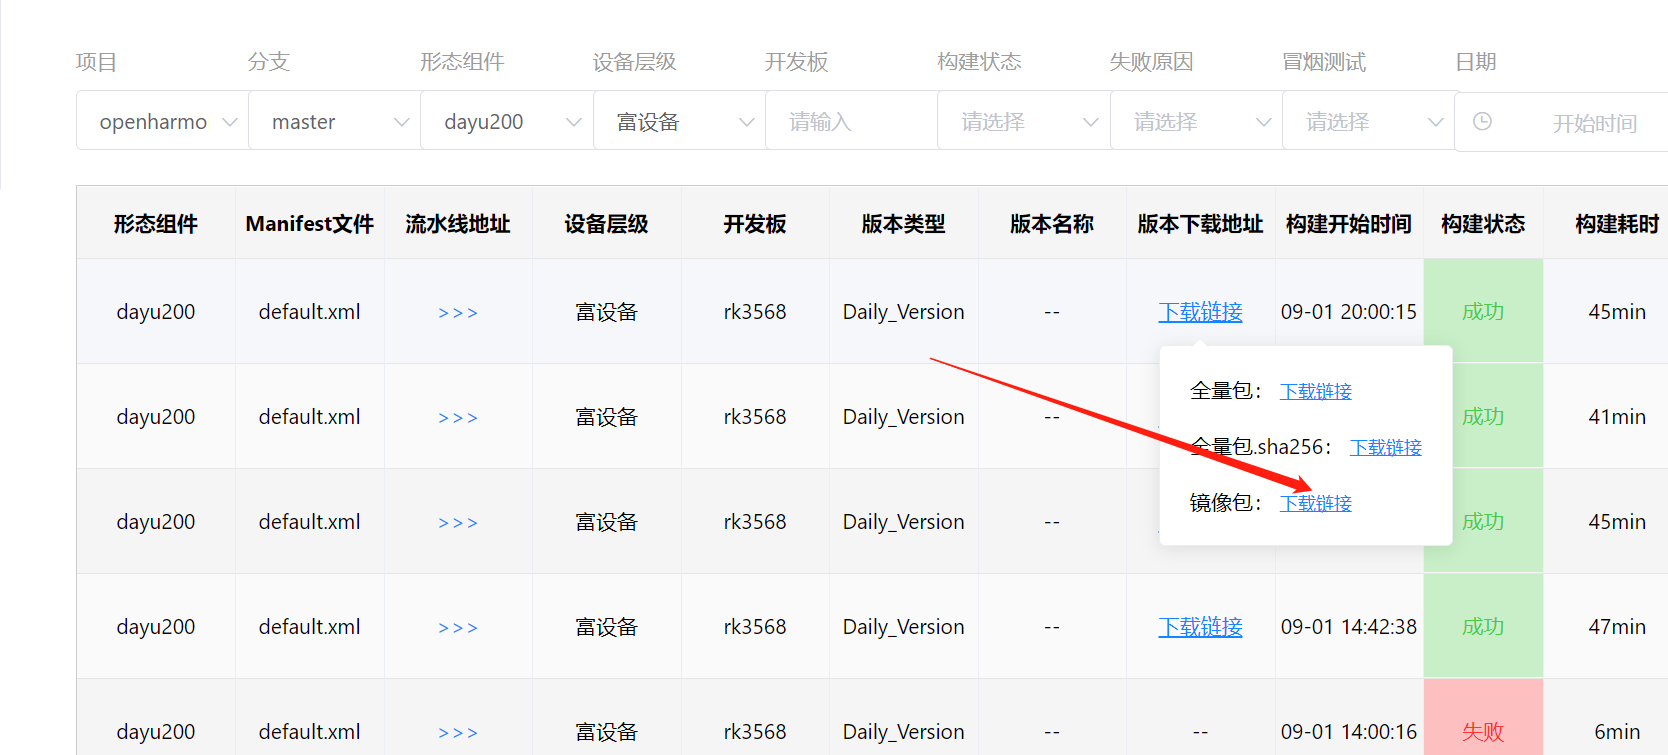Click the 版本名称 column header

(x=1052, y=224)
